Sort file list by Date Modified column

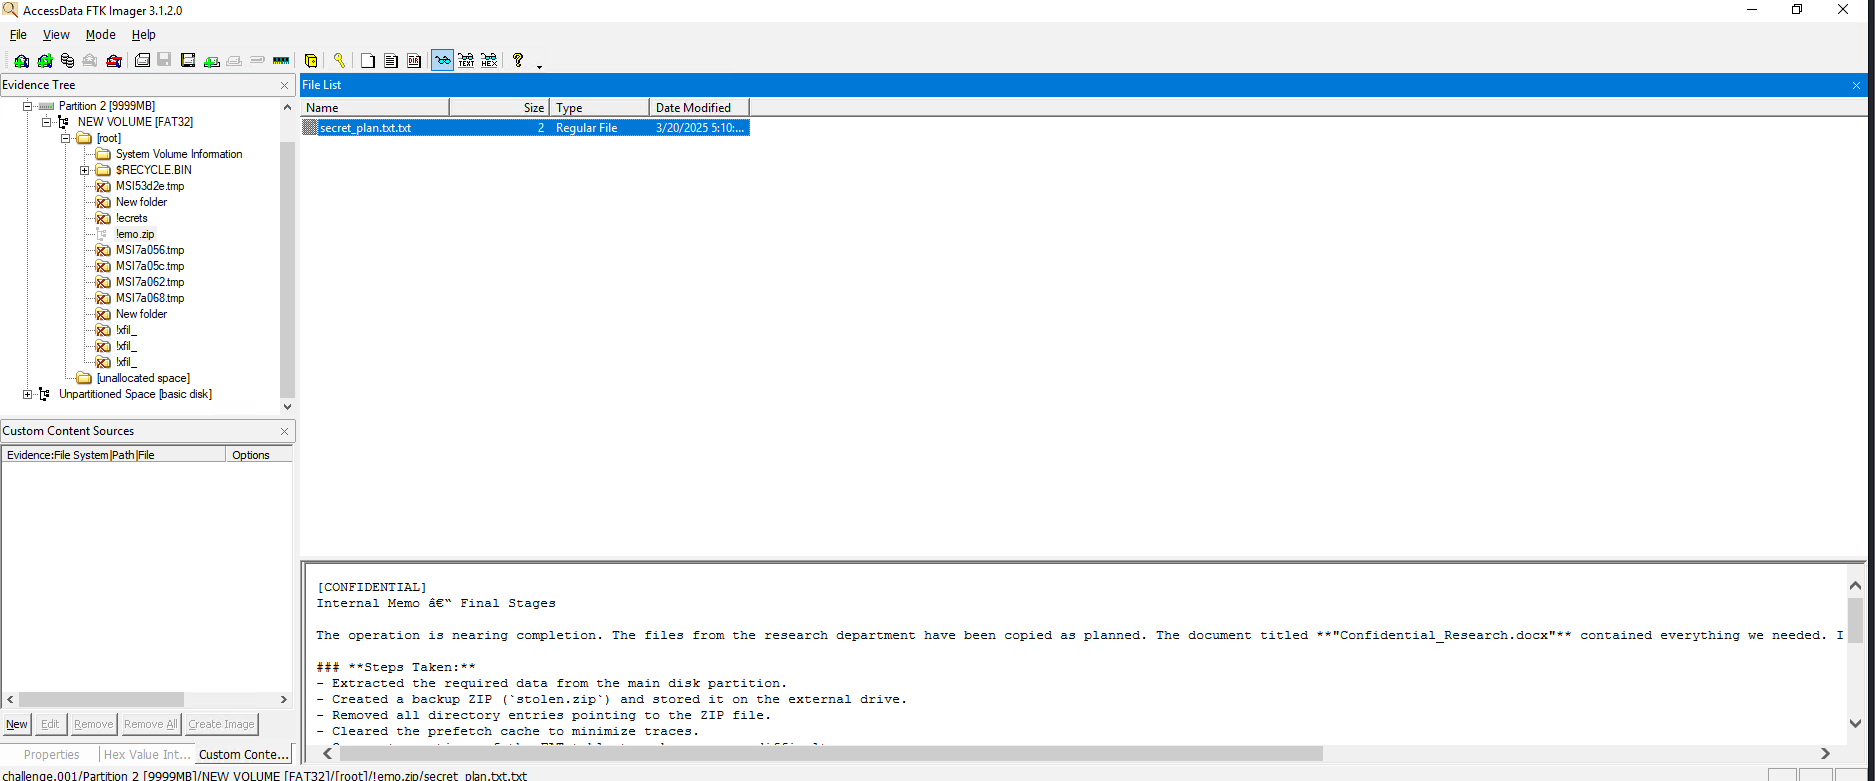click(698, 107)
